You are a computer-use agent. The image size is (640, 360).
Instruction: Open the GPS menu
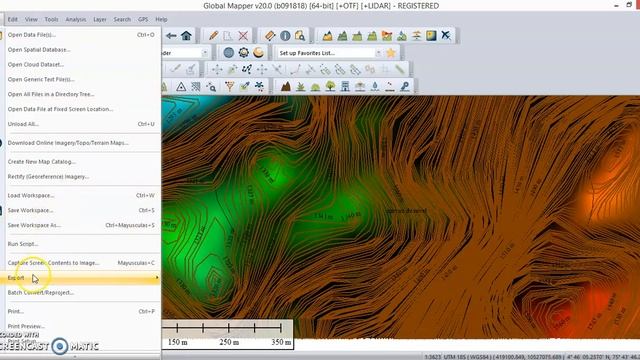pyautogui.click(x=143, y=19)
